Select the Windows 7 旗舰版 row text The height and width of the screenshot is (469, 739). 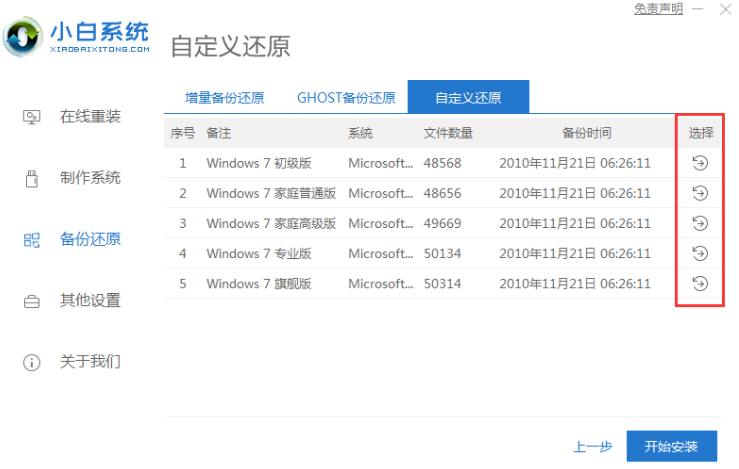click(259, 284)
